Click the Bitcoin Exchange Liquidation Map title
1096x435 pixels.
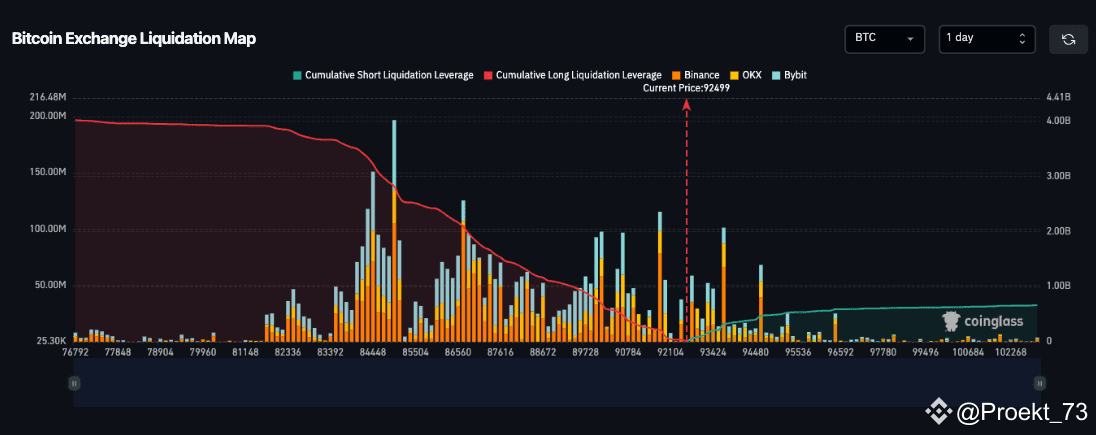(134, 39)
